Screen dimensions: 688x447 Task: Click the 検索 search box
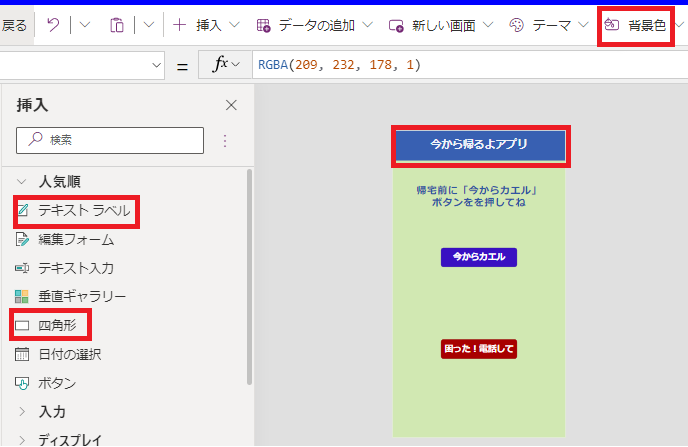tap(110, 140)
